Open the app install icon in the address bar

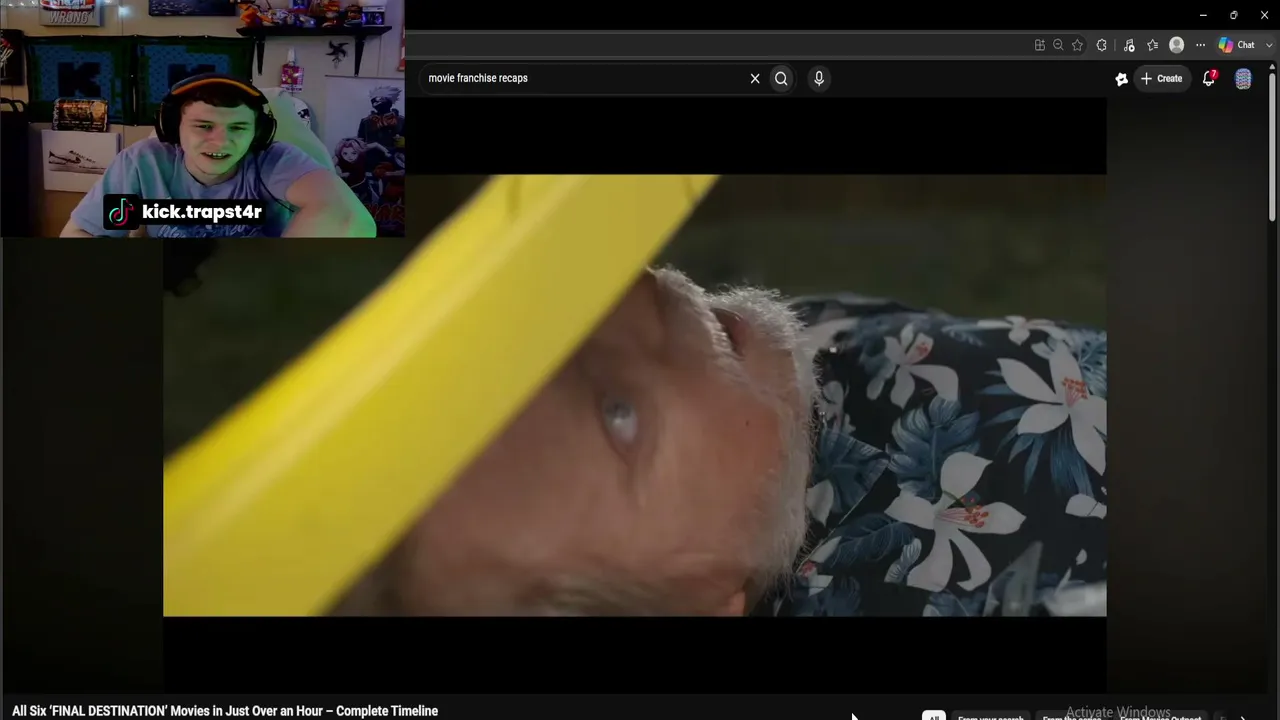pos(1040,45)
